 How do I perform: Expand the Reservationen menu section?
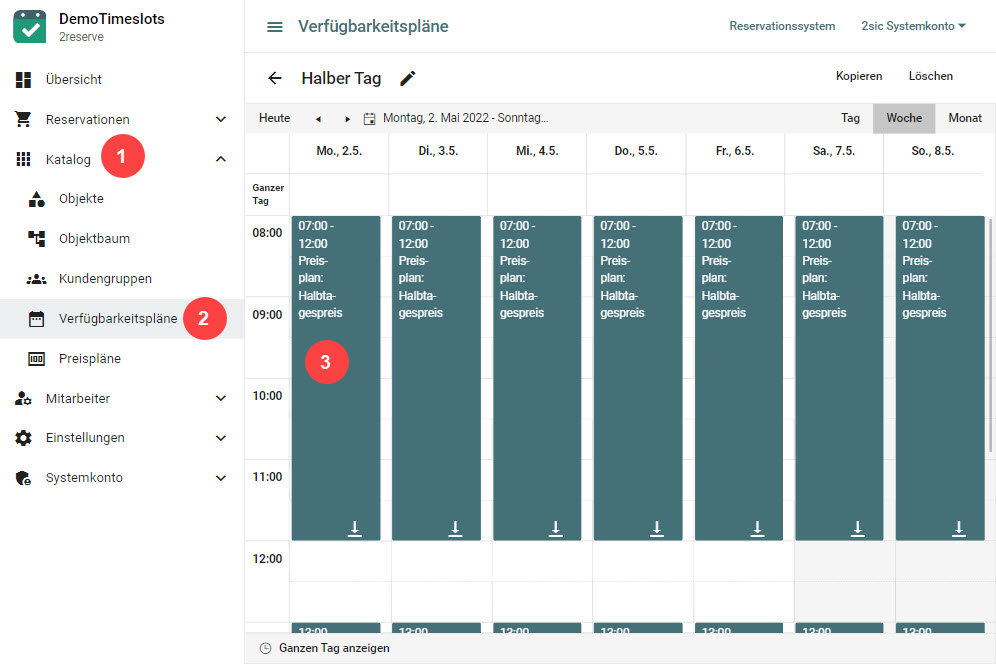[x=221, y=119]
